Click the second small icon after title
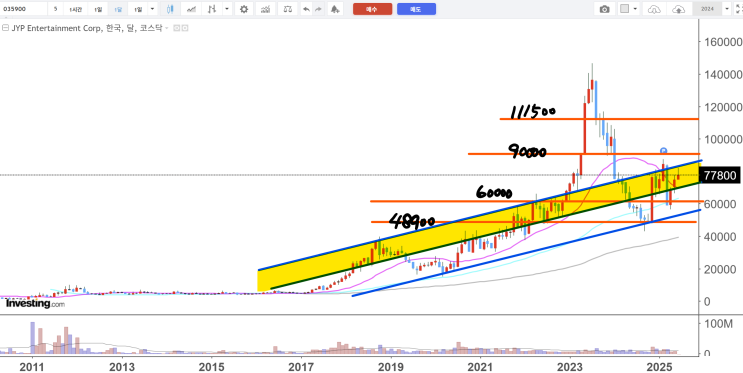743x373 pixels. coord(185,28)
